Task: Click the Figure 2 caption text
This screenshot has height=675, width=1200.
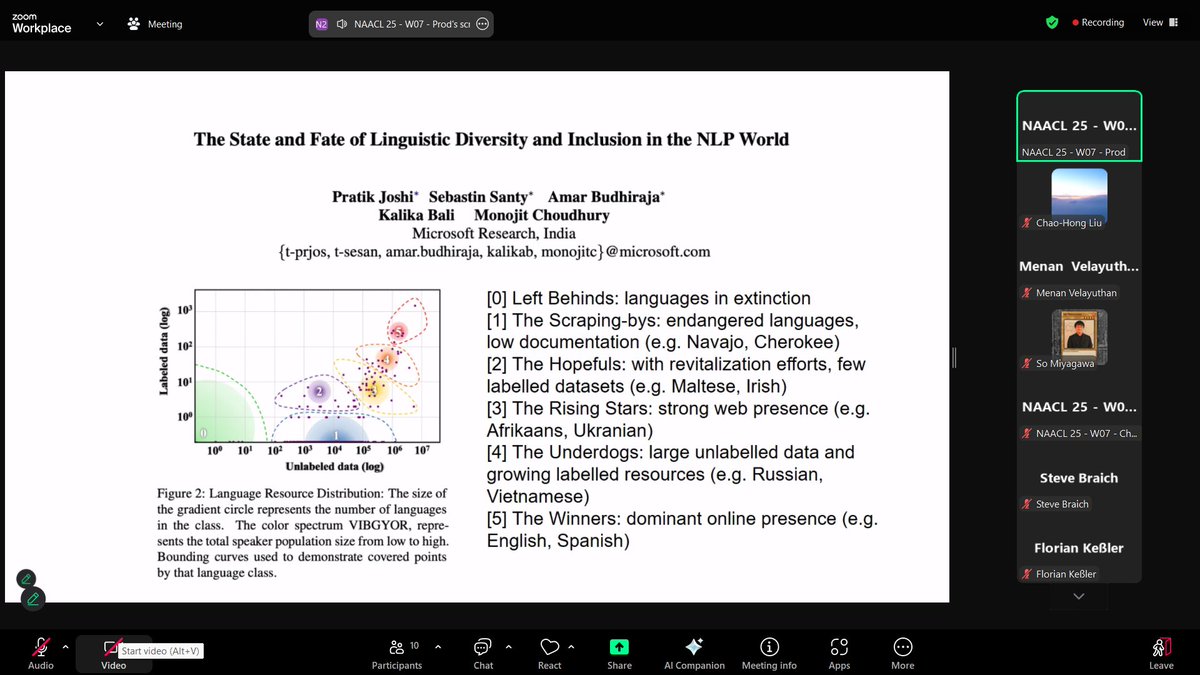Action: pos(303,533)
